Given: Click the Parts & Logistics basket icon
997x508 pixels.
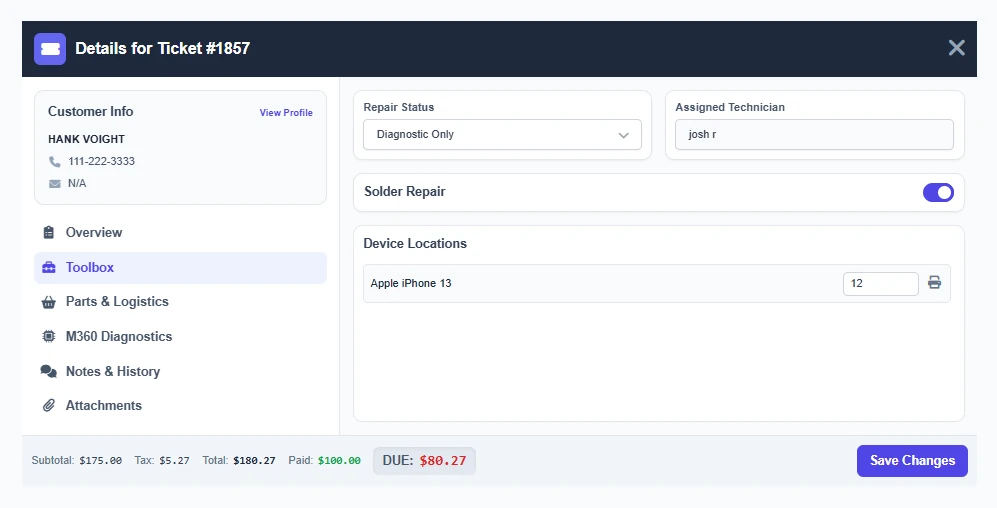Looking at the screenshot, I should point(49,302).
